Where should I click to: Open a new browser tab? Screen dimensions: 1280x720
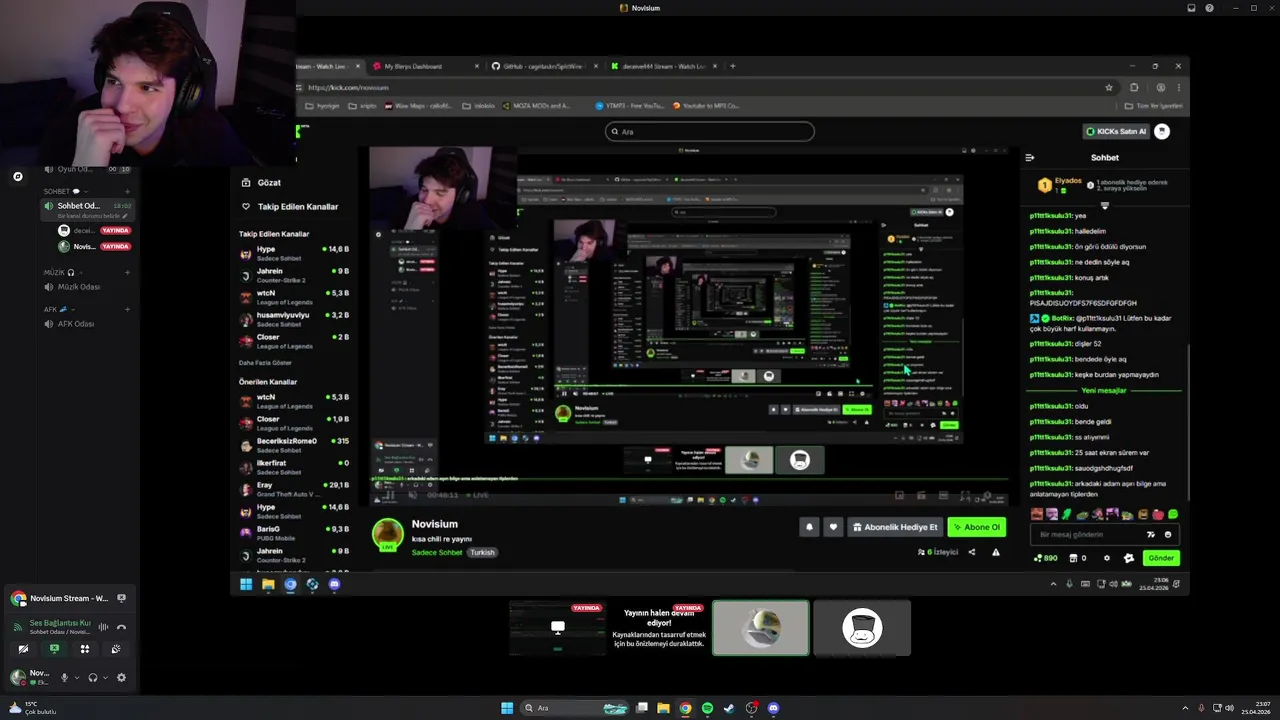pos(732,66)
